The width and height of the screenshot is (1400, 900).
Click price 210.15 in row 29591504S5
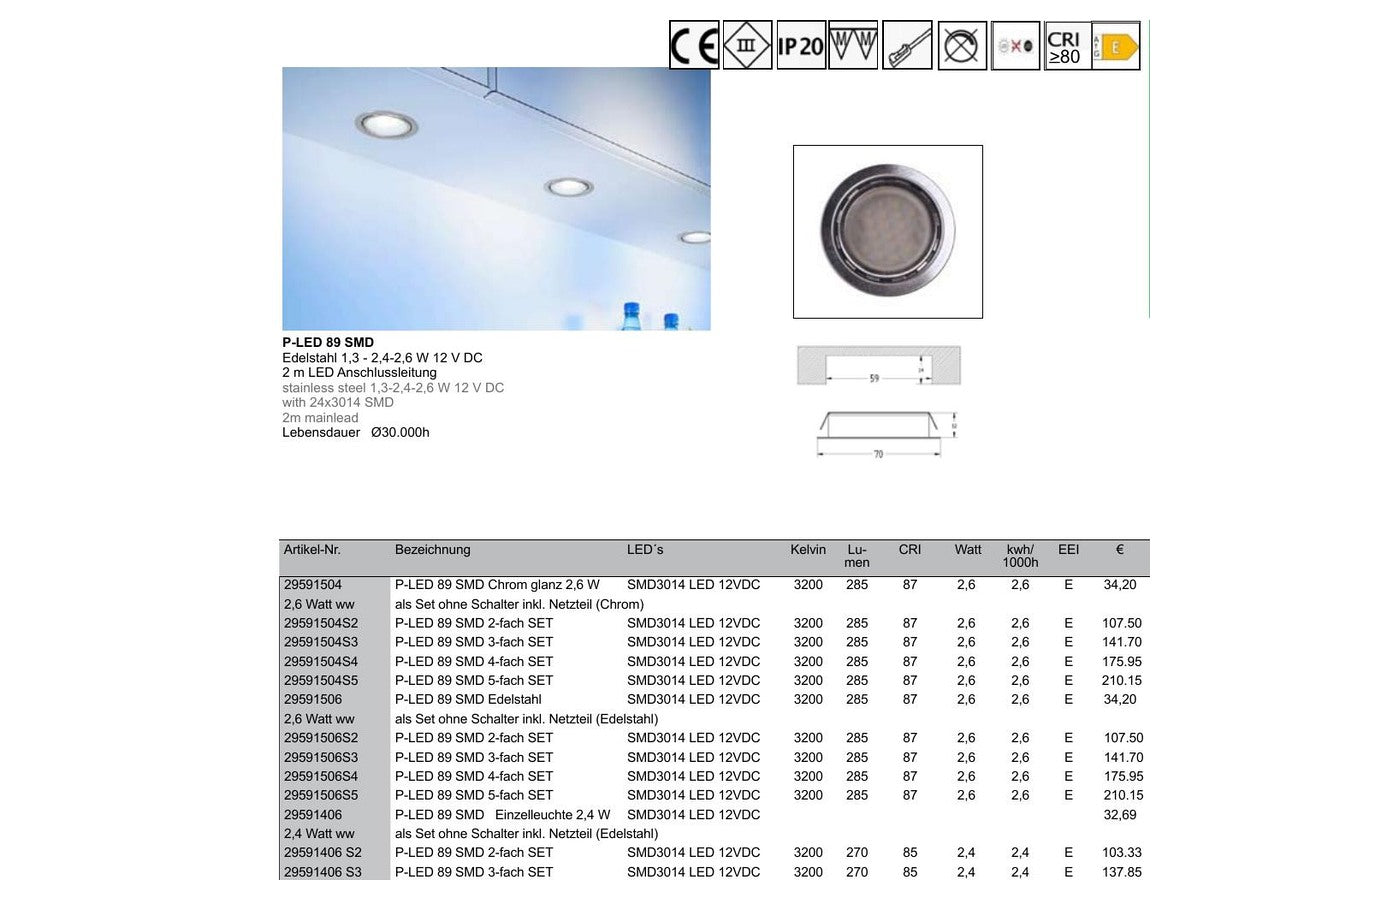point(1122,681)
